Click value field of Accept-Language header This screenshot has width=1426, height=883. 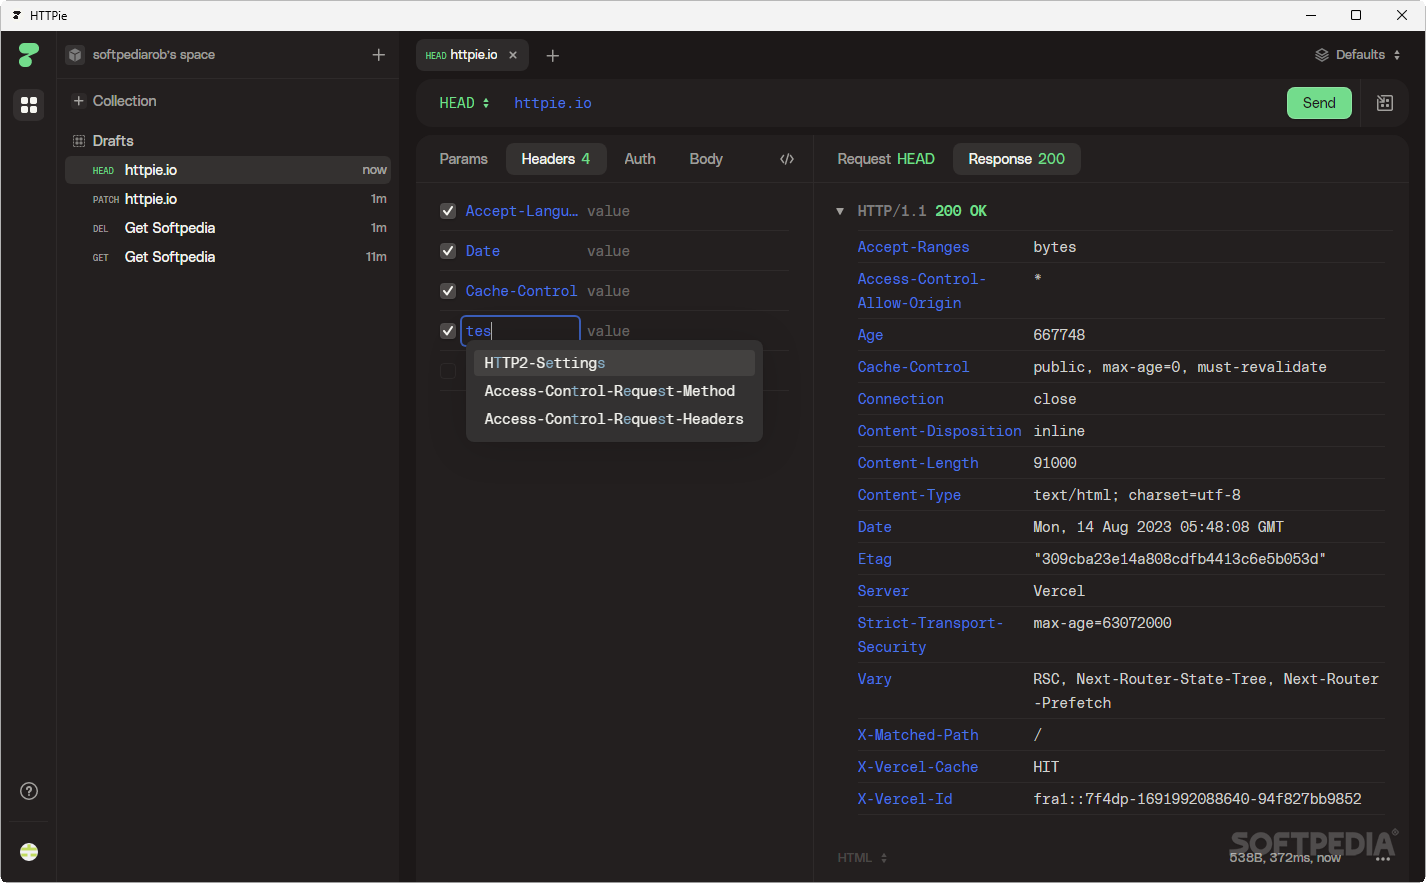tap(687, 211)
